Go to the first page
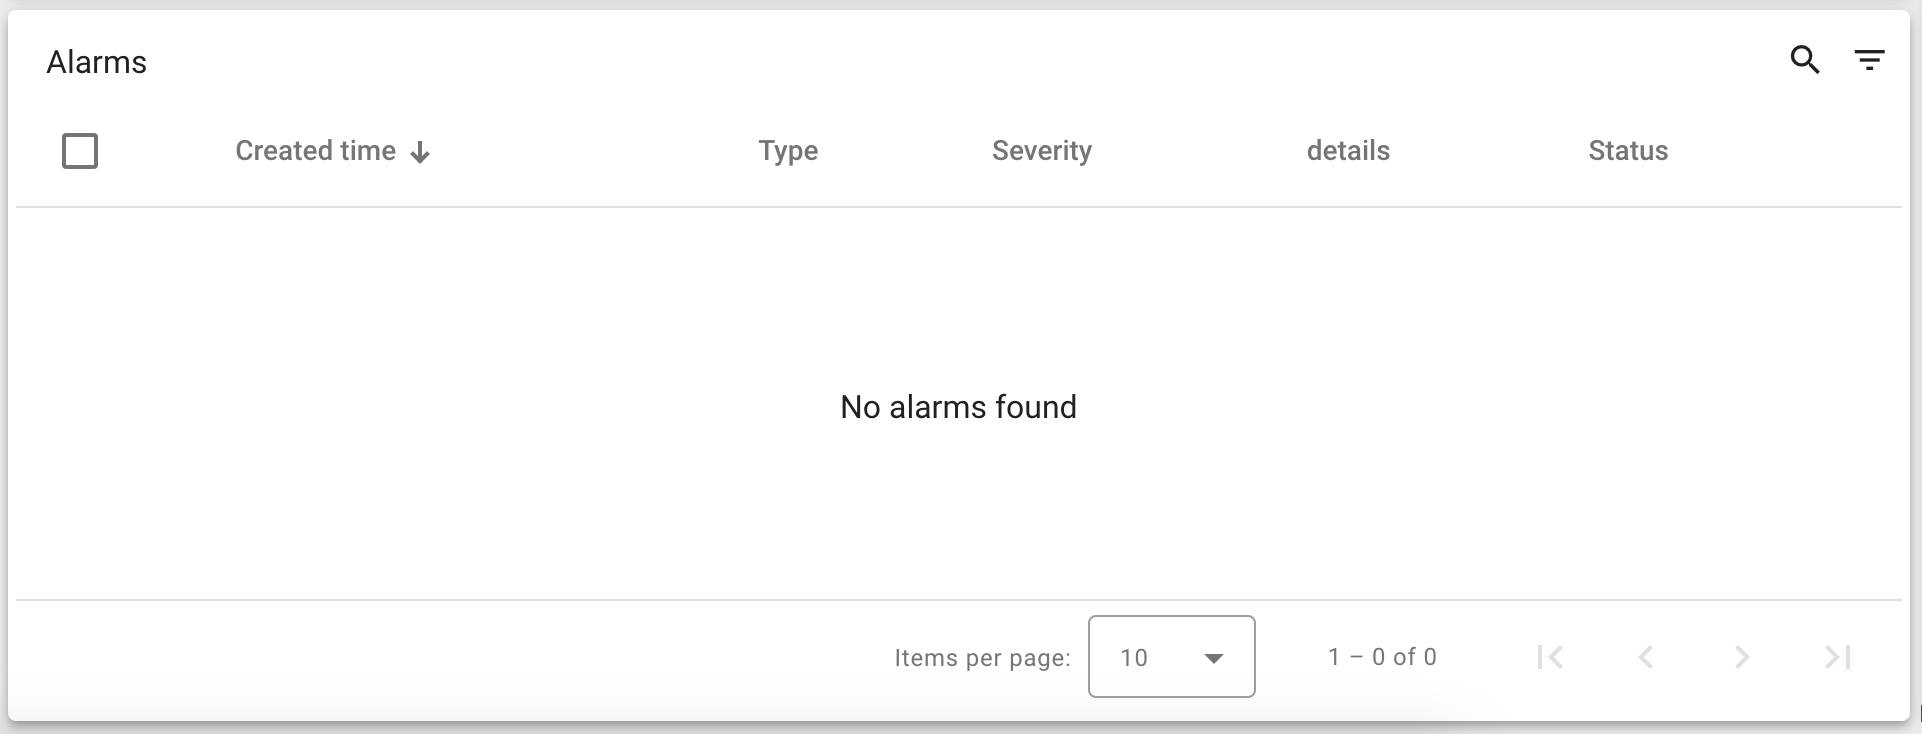This screenshot has height=734, width=1922. 1550,657
